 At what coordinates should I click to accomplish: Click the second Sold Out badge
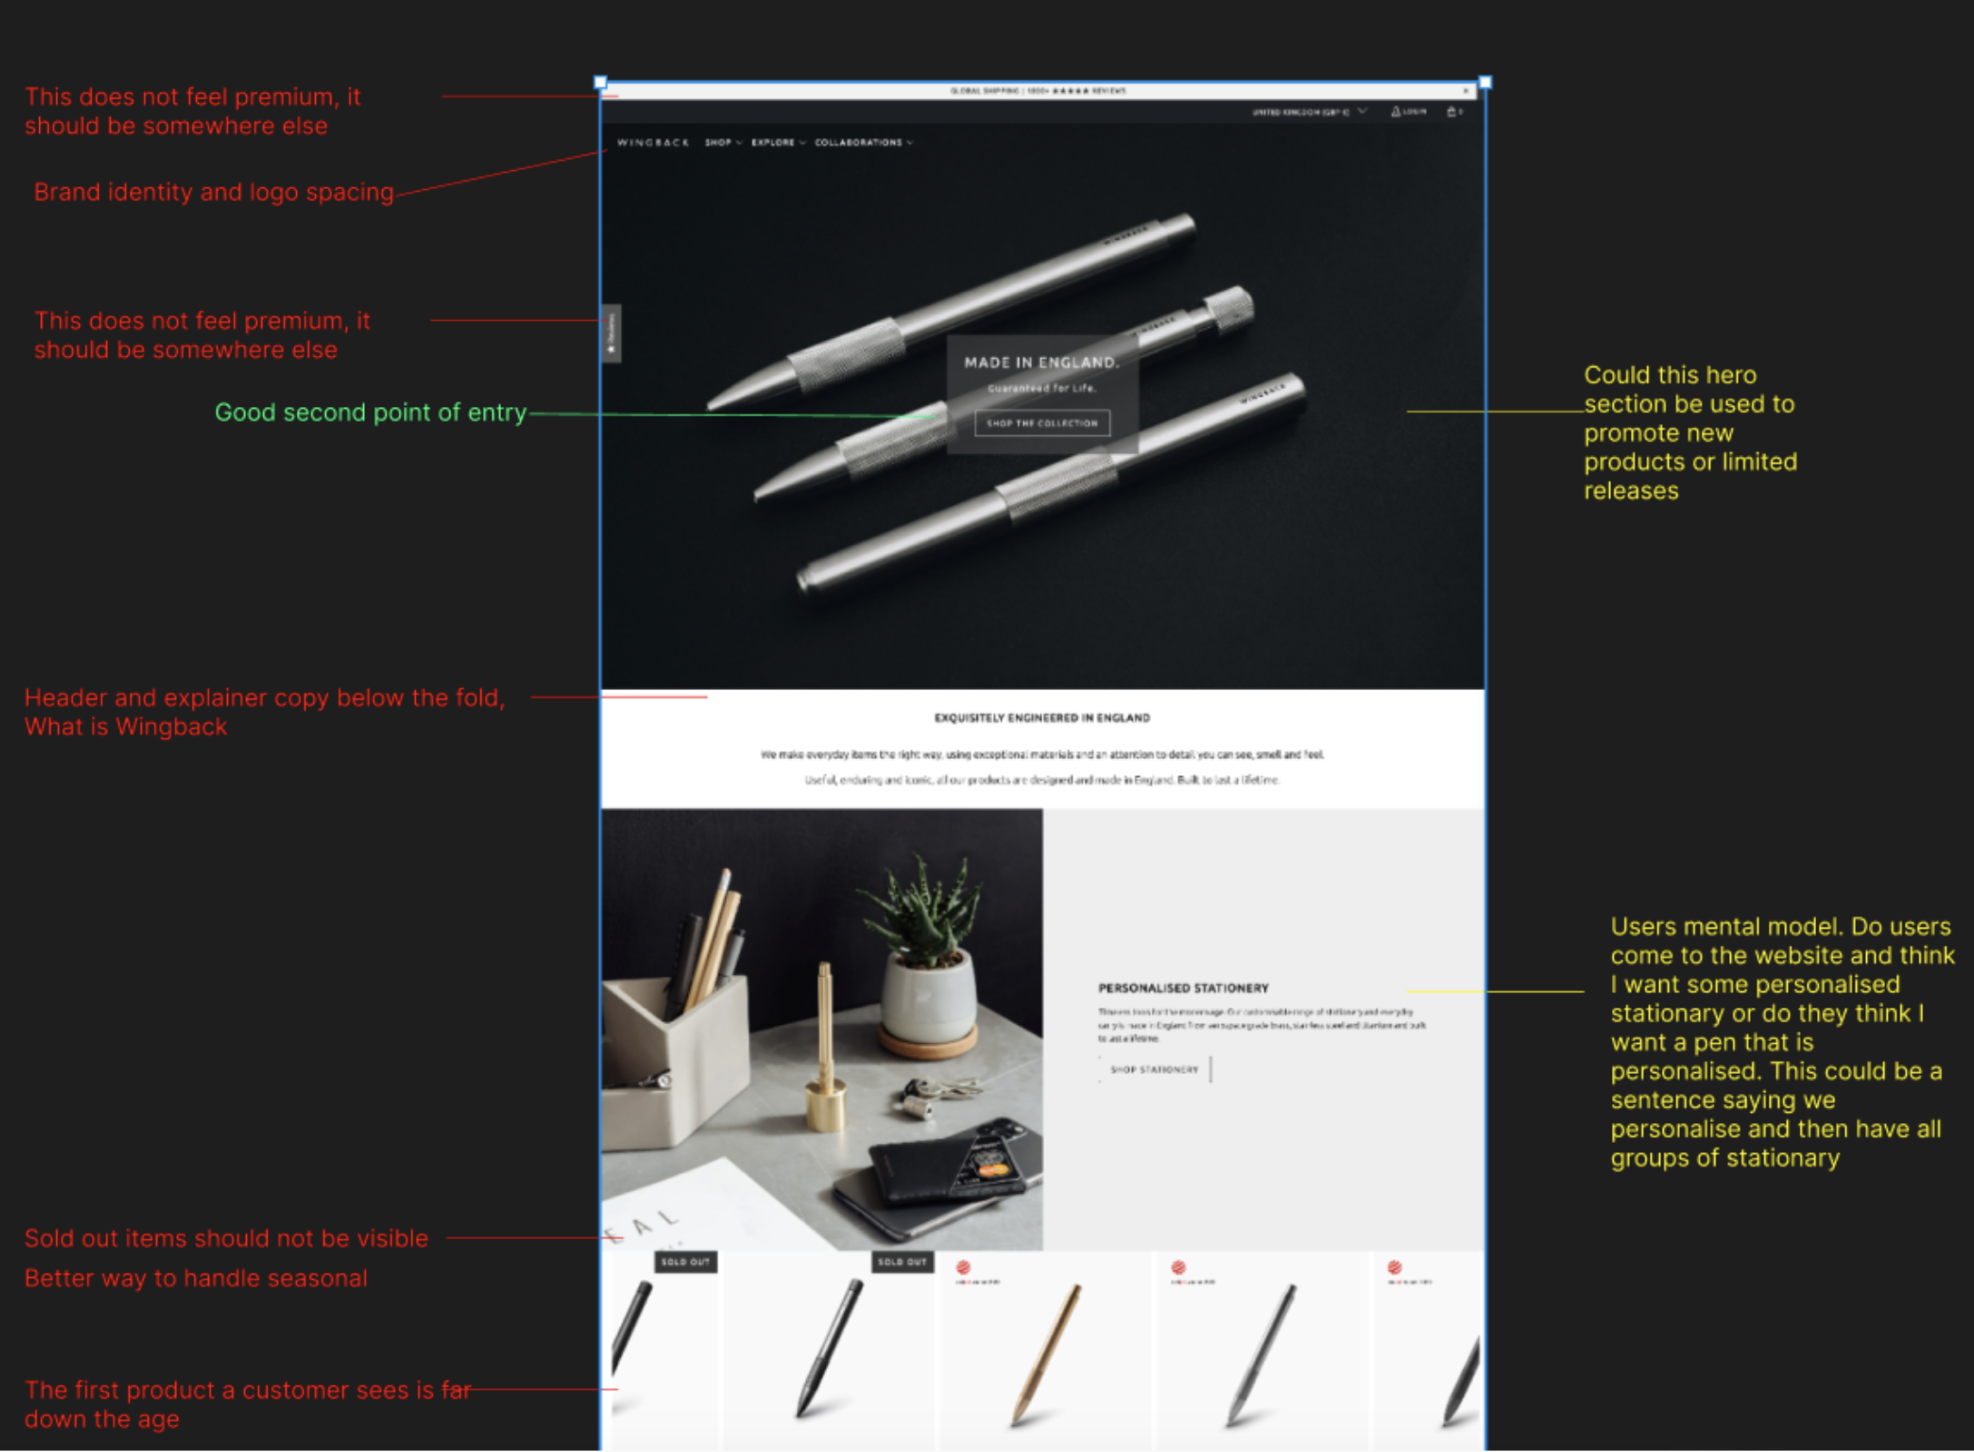[x=902, y=1262]
